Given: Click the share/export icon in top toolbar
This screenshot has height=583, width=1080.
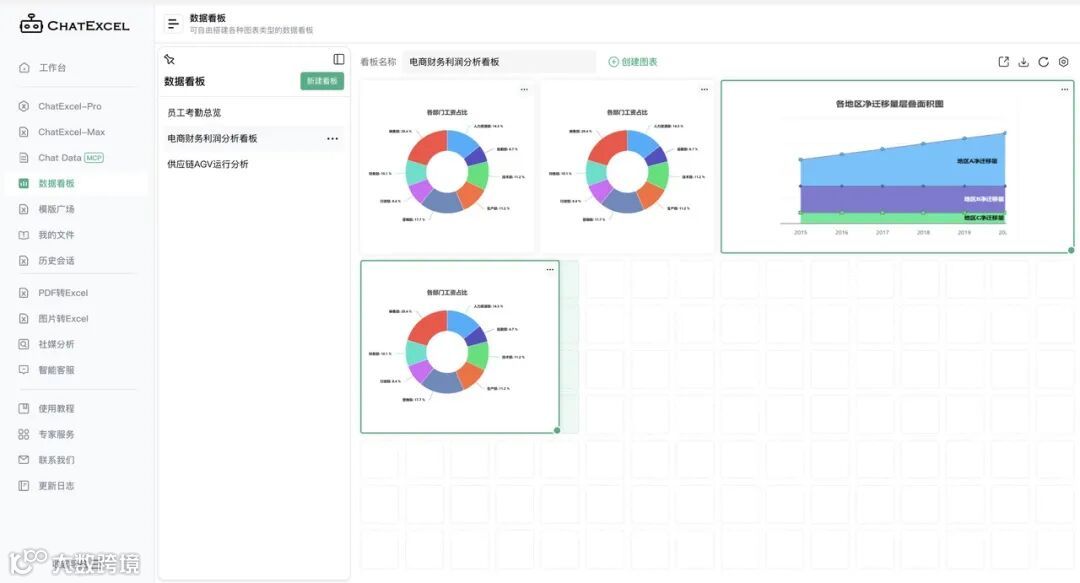Looking at the screenshot, I should pyautogui.click(x=1004, y=62).
